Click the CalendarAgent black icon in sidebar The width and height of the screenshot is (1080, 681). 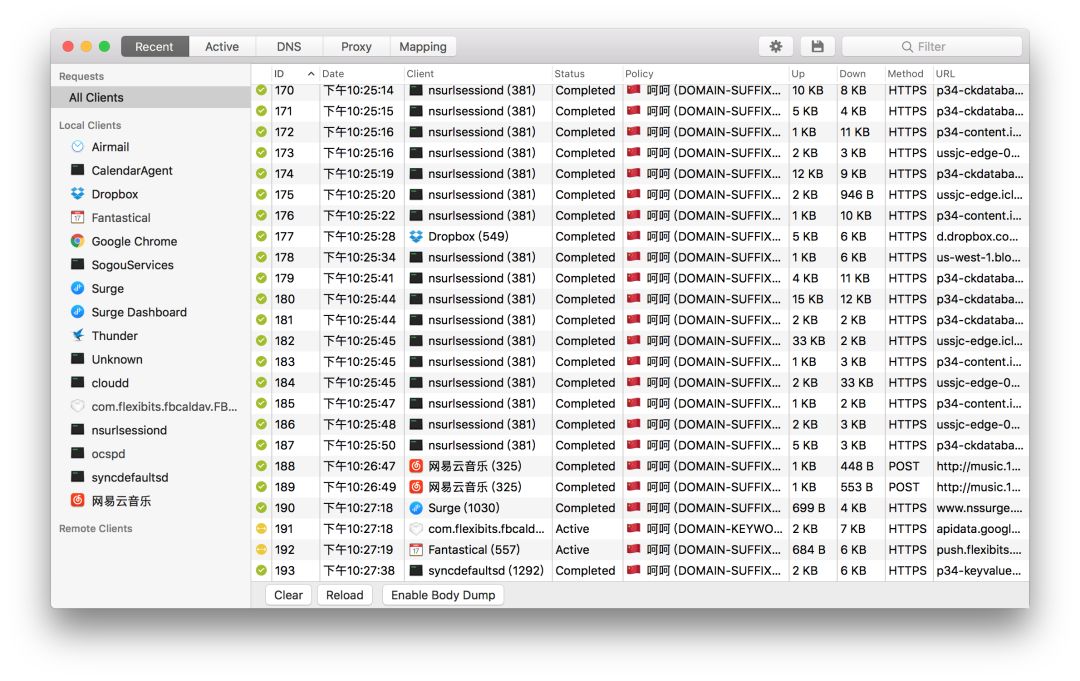78,170
